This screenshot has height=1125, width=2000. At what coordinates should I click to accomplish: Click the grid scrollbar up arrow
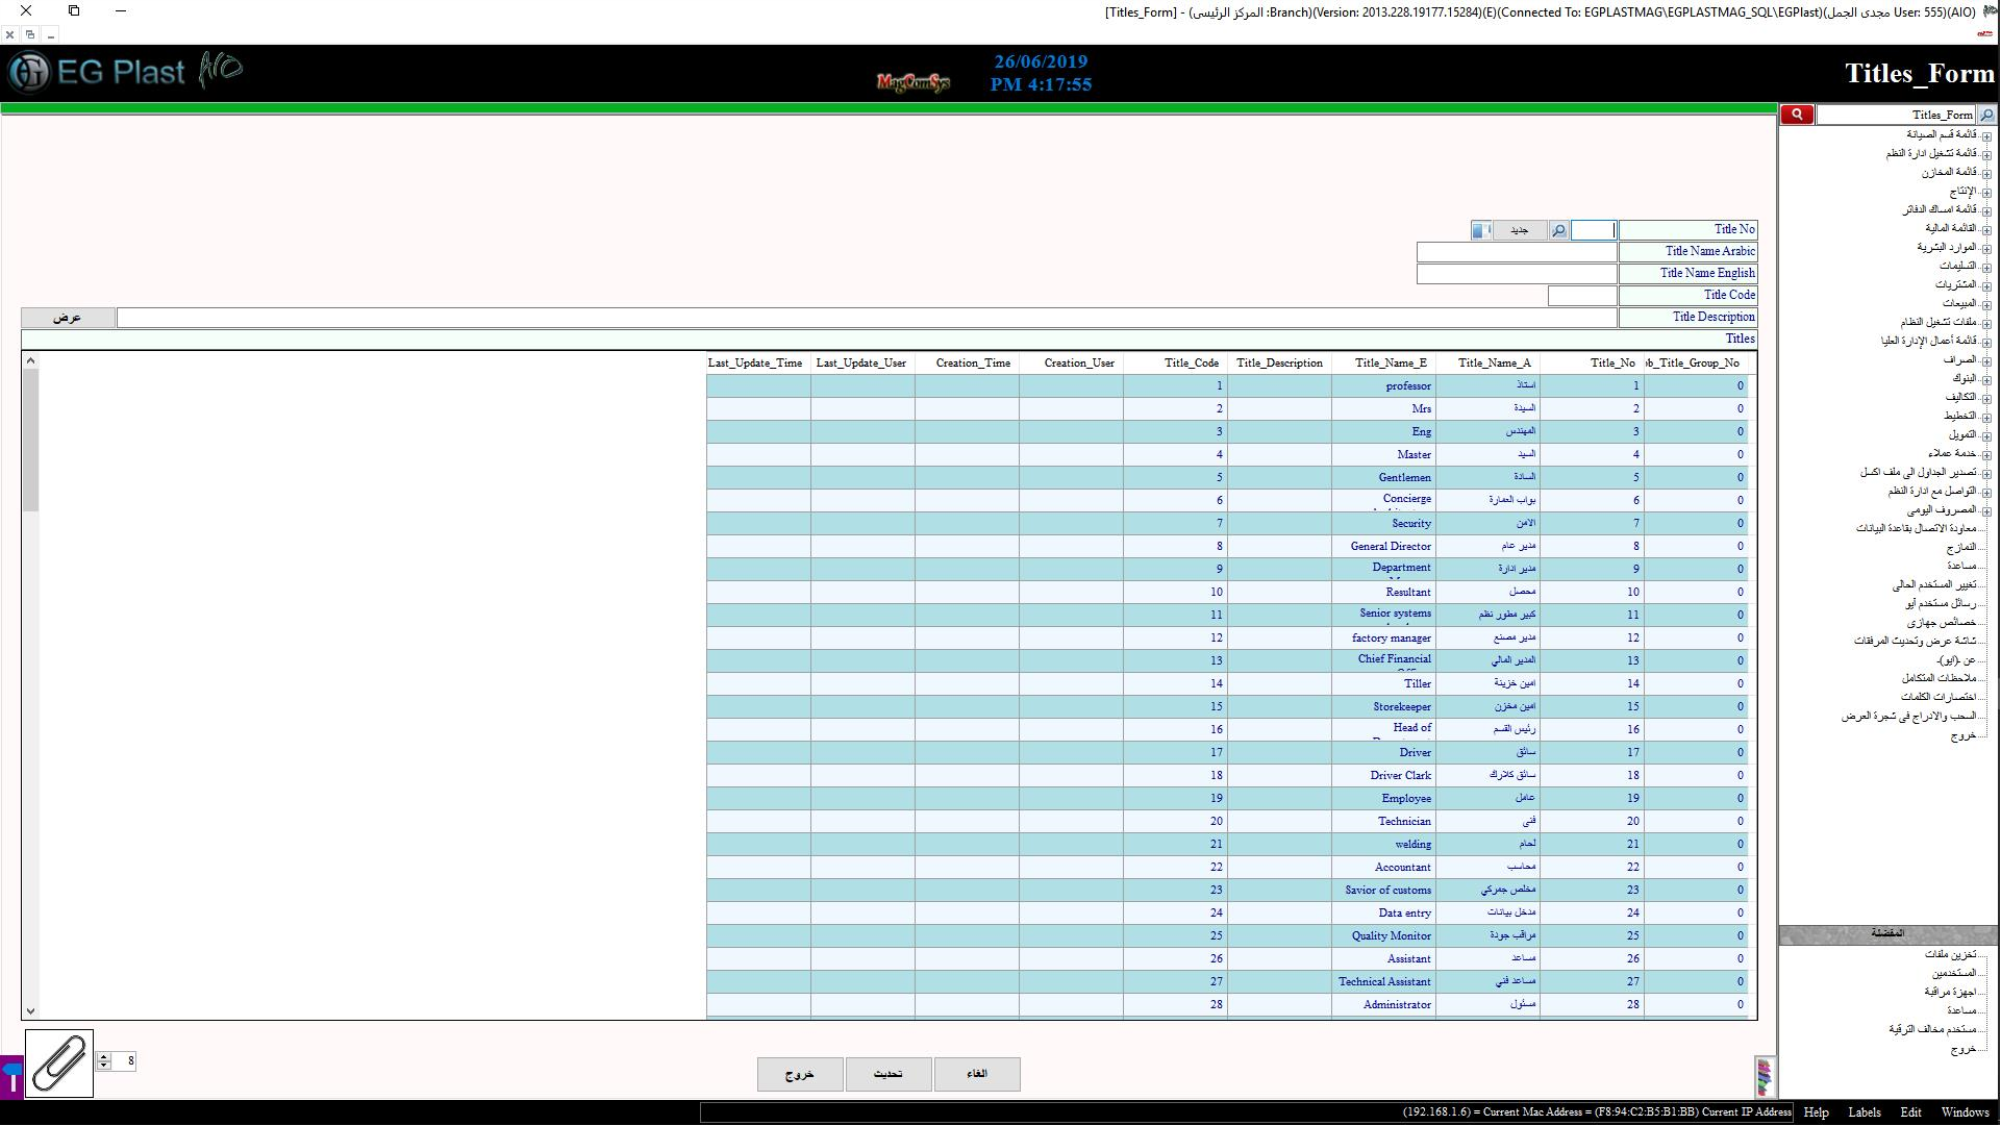(x=30, y=361)
